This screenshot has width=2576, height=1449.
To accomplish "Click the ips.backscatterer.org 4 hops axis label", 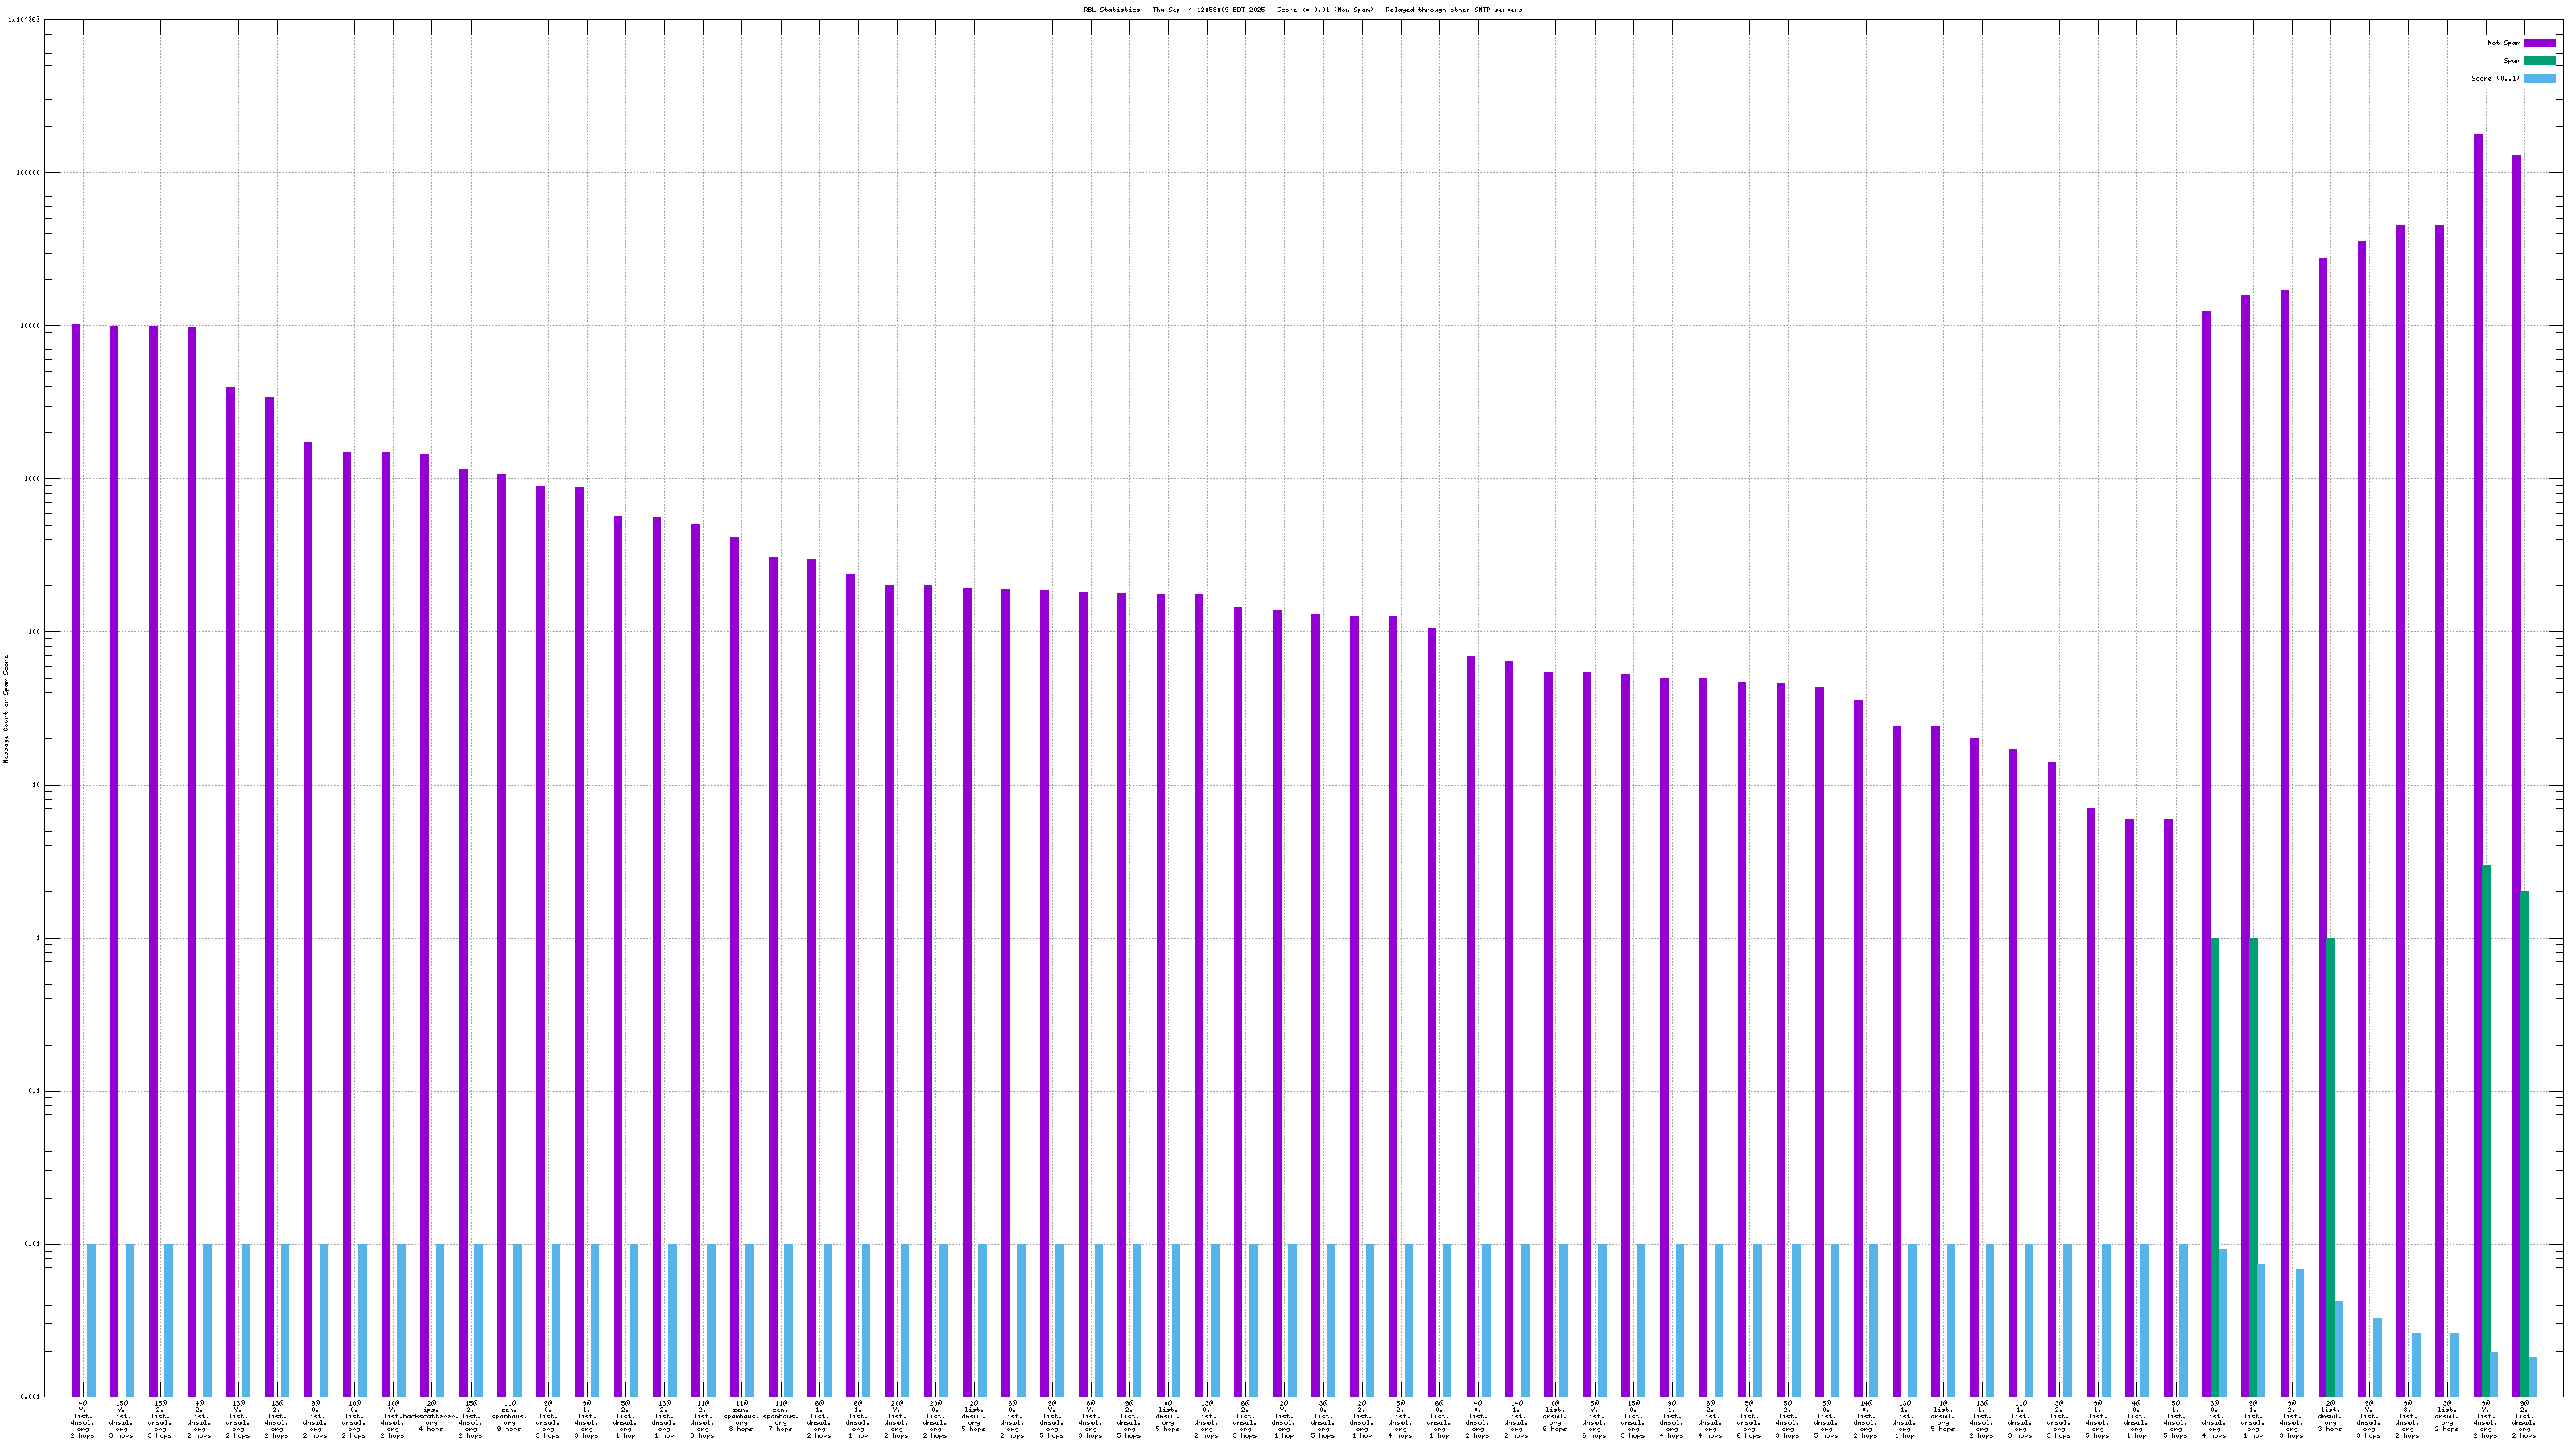I will [431, 1418].
